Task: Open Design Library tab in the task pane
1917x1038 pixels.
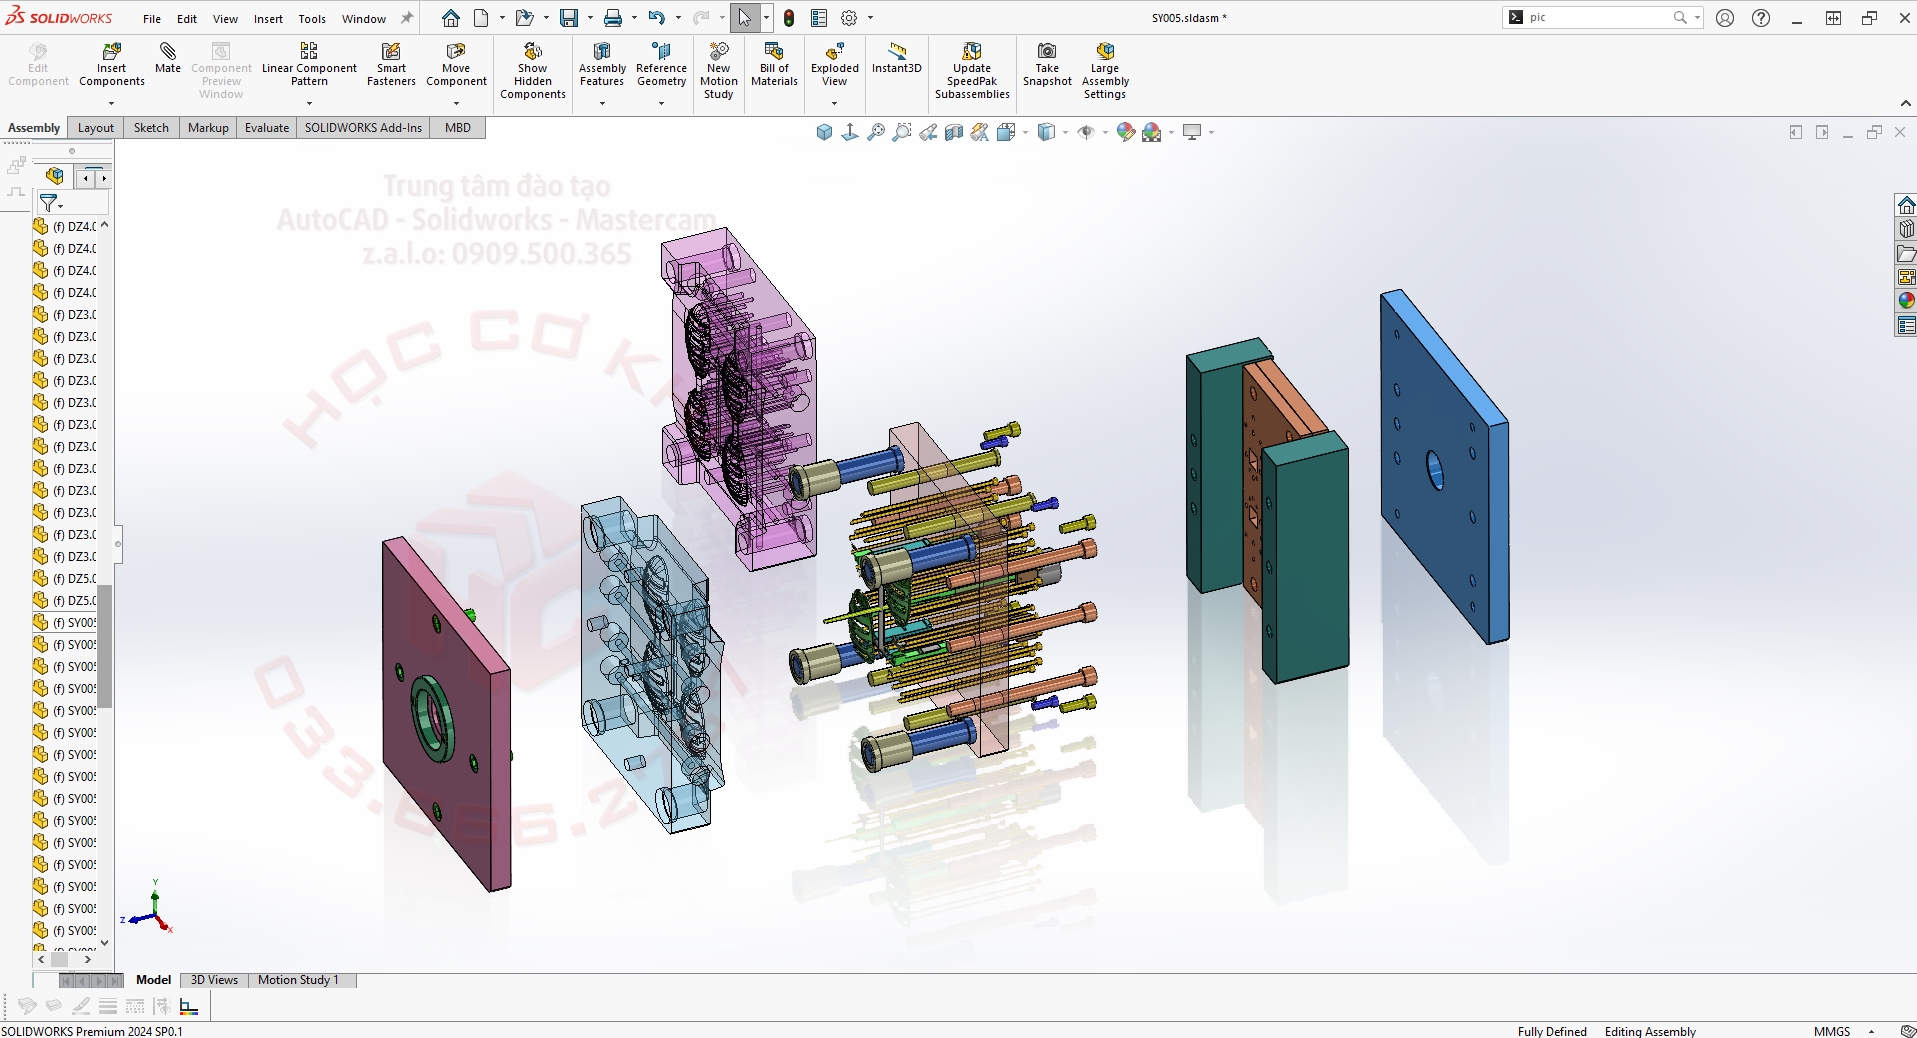Action: coord(1906,229)
